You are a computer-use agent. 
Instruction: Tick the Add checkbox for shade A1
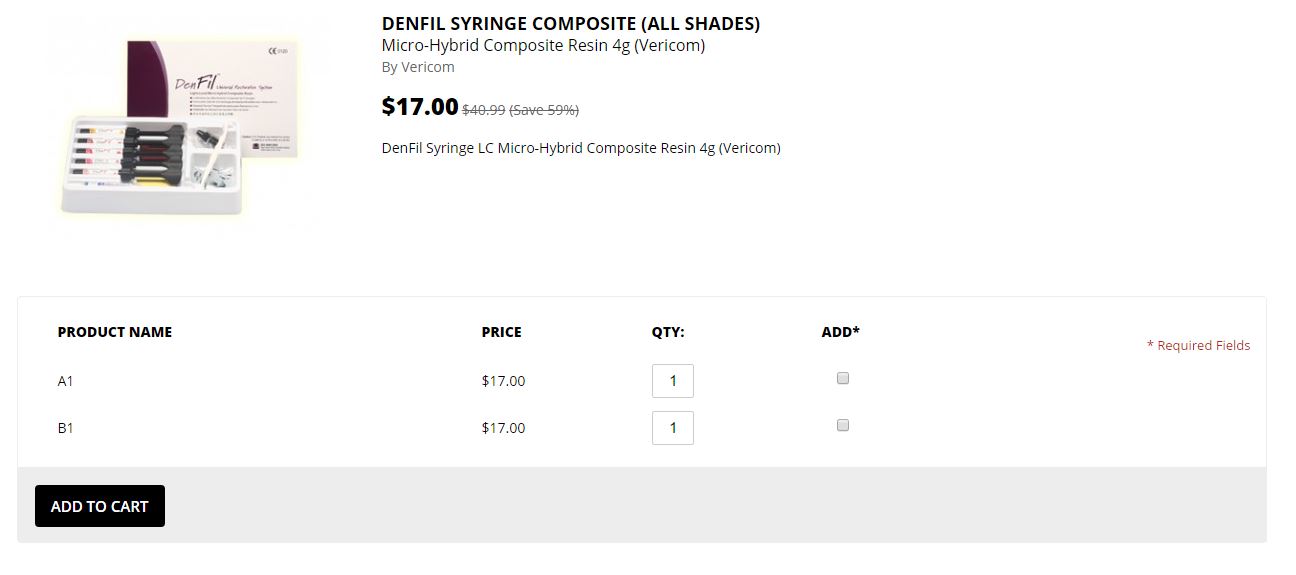pyautogui.click(x=843, y=378)
